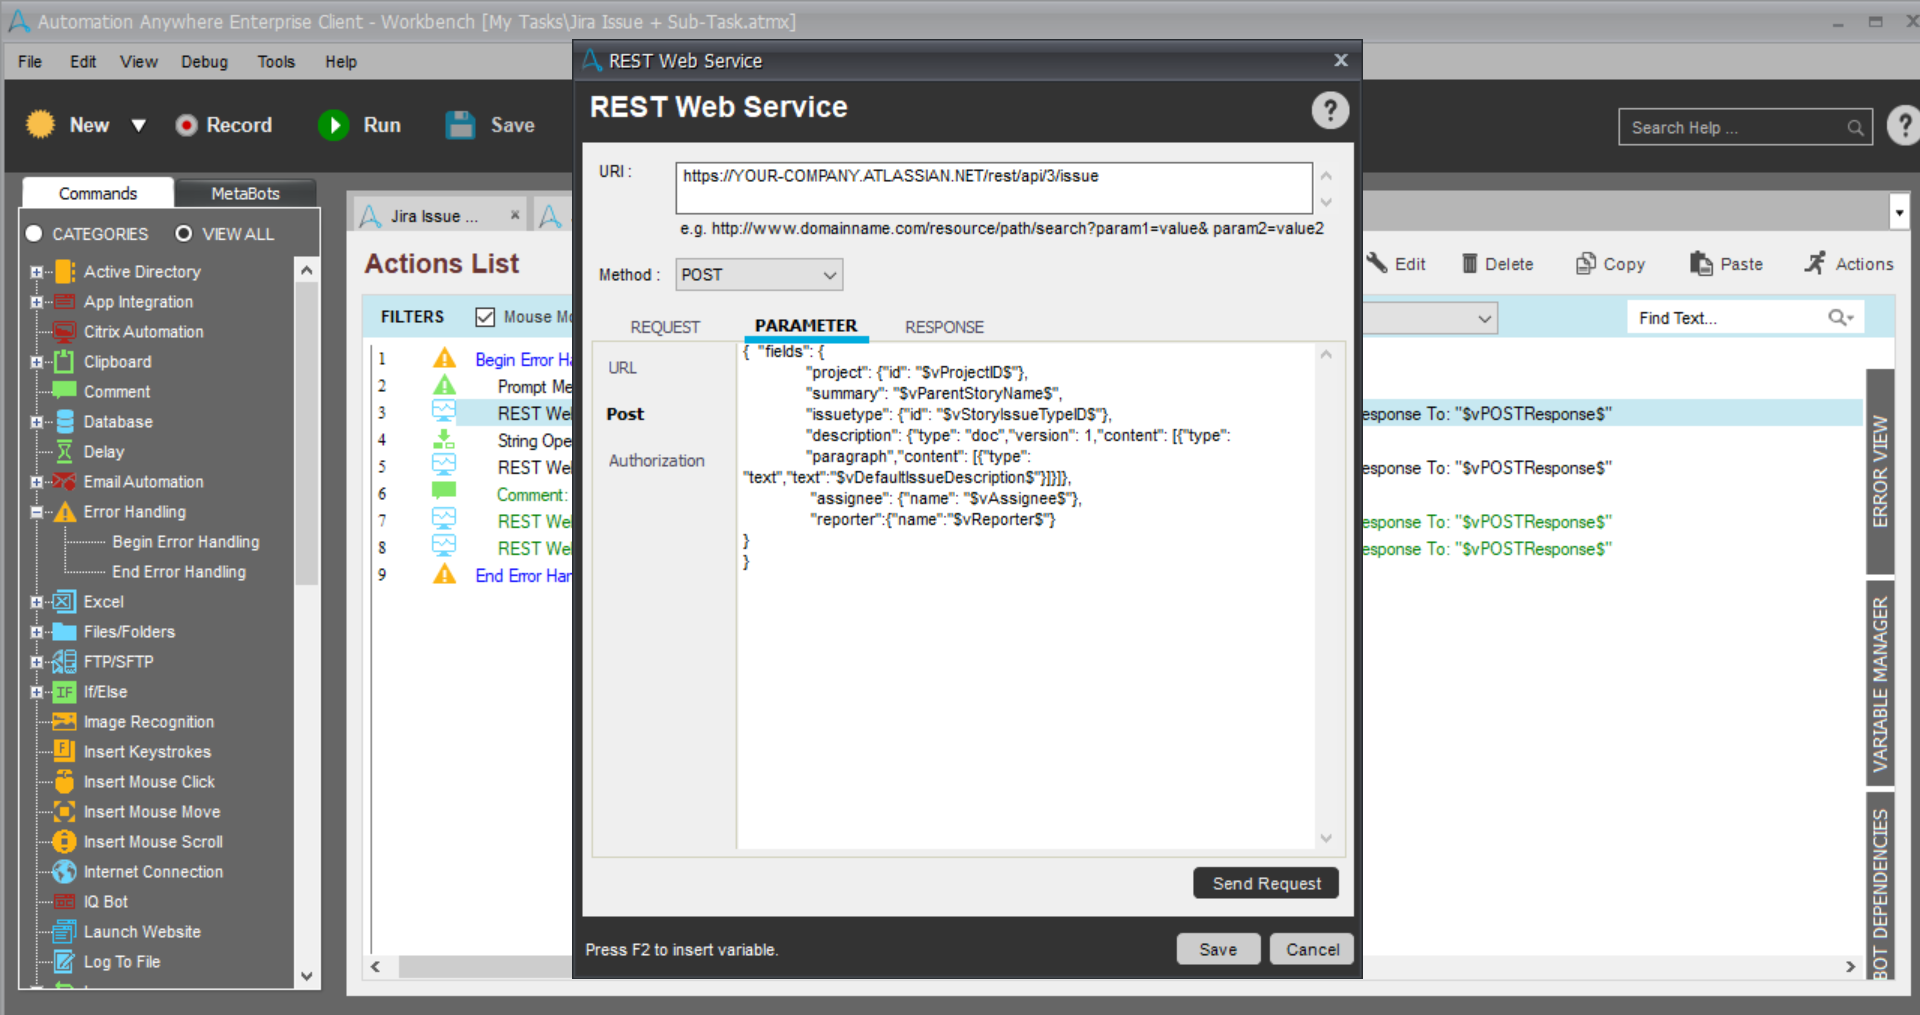Open the Actions running-man icon

click(1814, 263)
